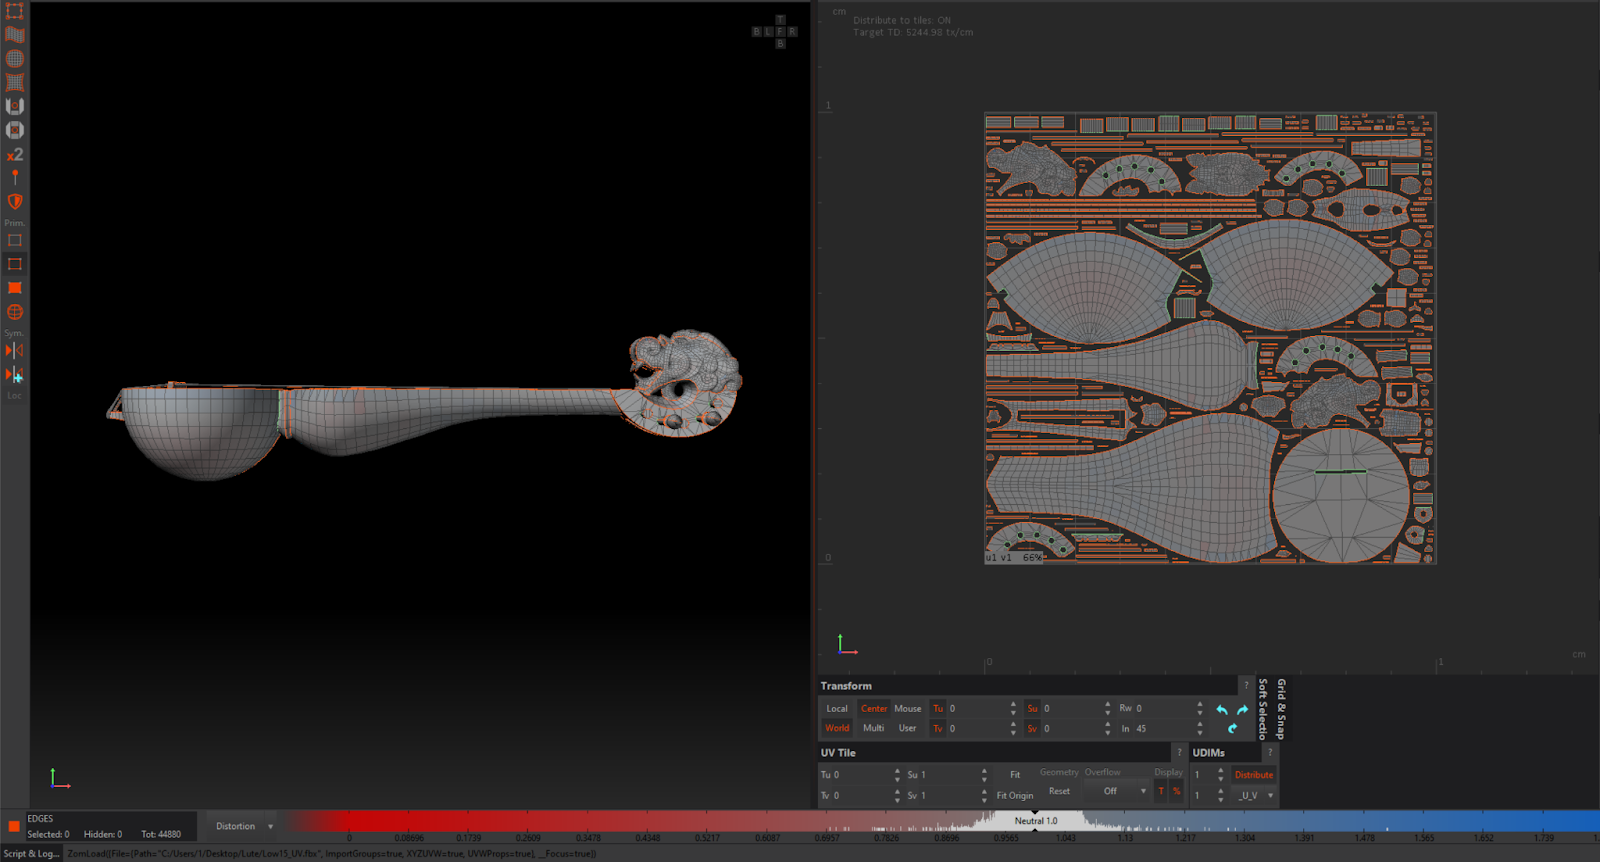This screenshot has width=1600, height=862.
Task: Open the Script & Log panel
Action: tap(31, 854)
